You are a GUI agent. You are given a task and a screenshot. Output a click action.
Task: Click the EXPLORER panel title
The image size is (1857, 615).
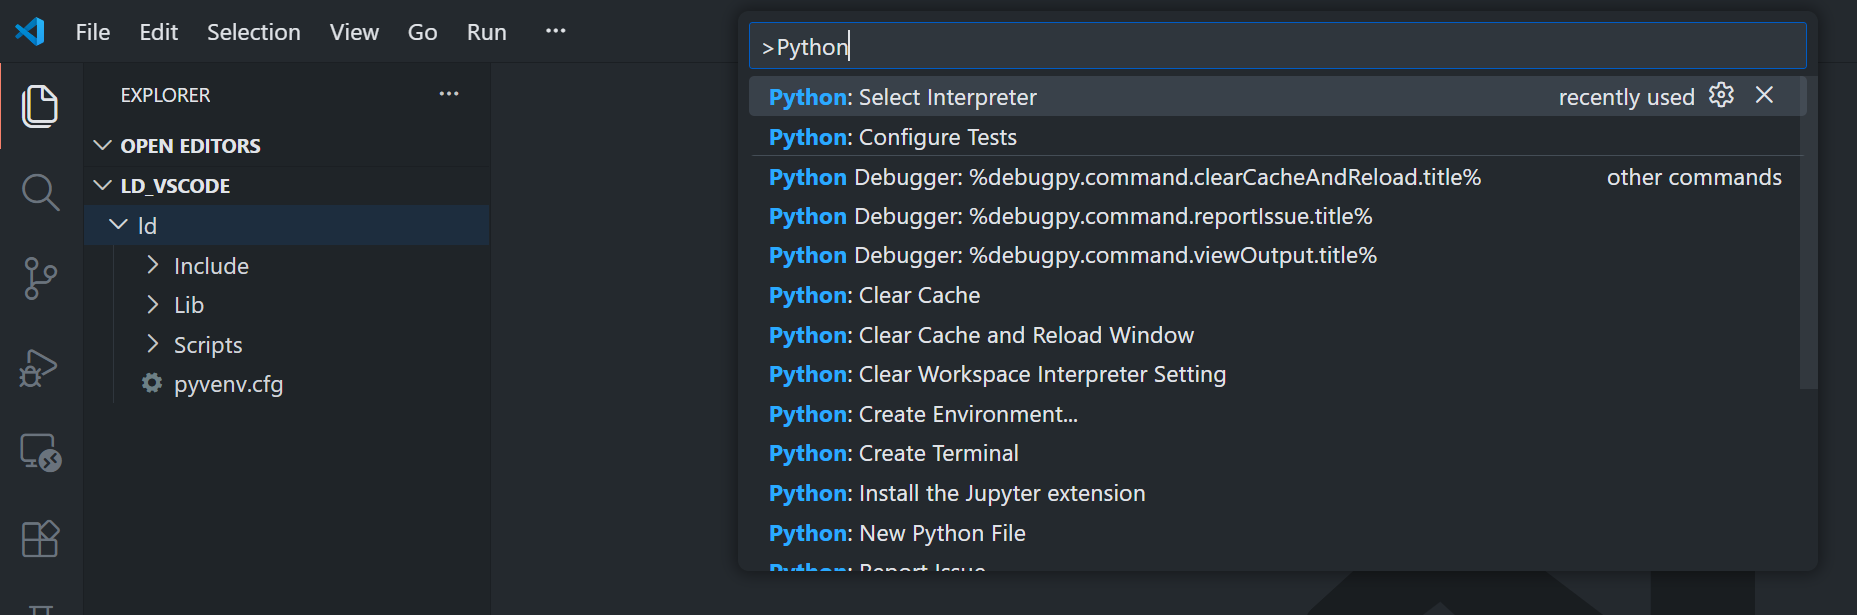(x=165, y=95)
